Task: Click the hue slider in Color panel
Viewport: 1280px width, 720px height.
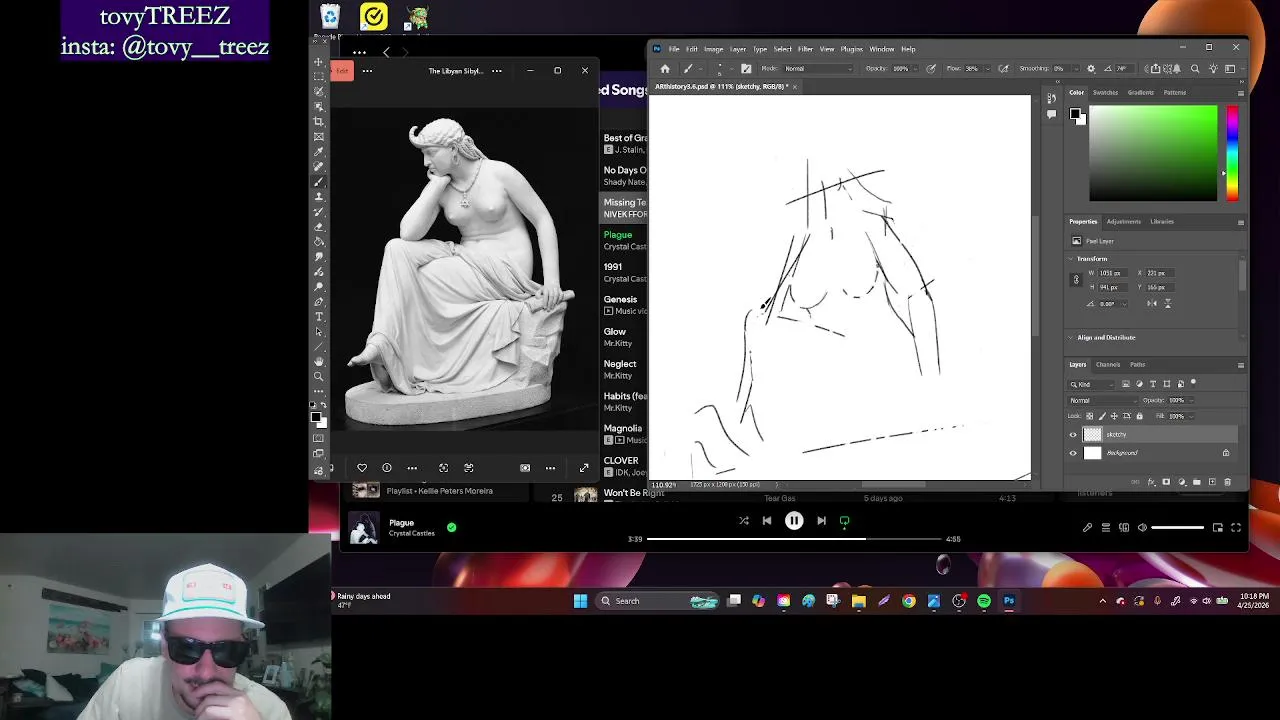Action: coord(1232,153)
